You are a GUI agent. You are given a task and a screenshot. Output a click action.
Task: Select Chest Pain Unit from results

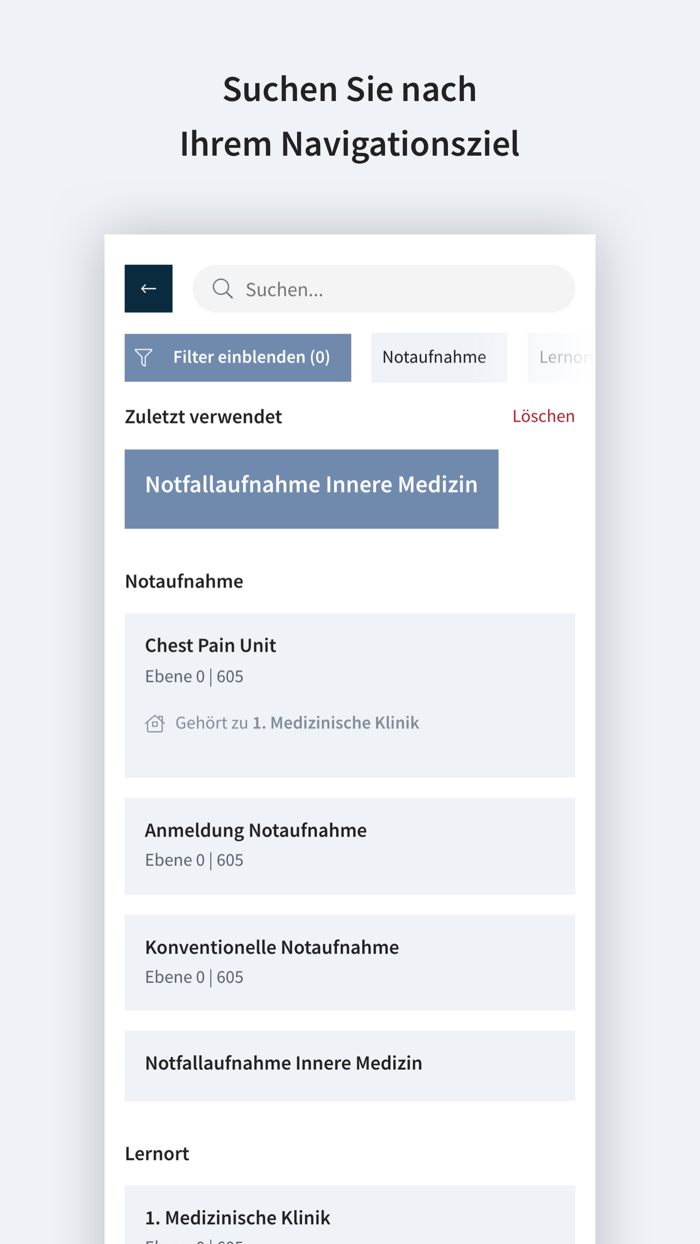(x=349, y=695)
